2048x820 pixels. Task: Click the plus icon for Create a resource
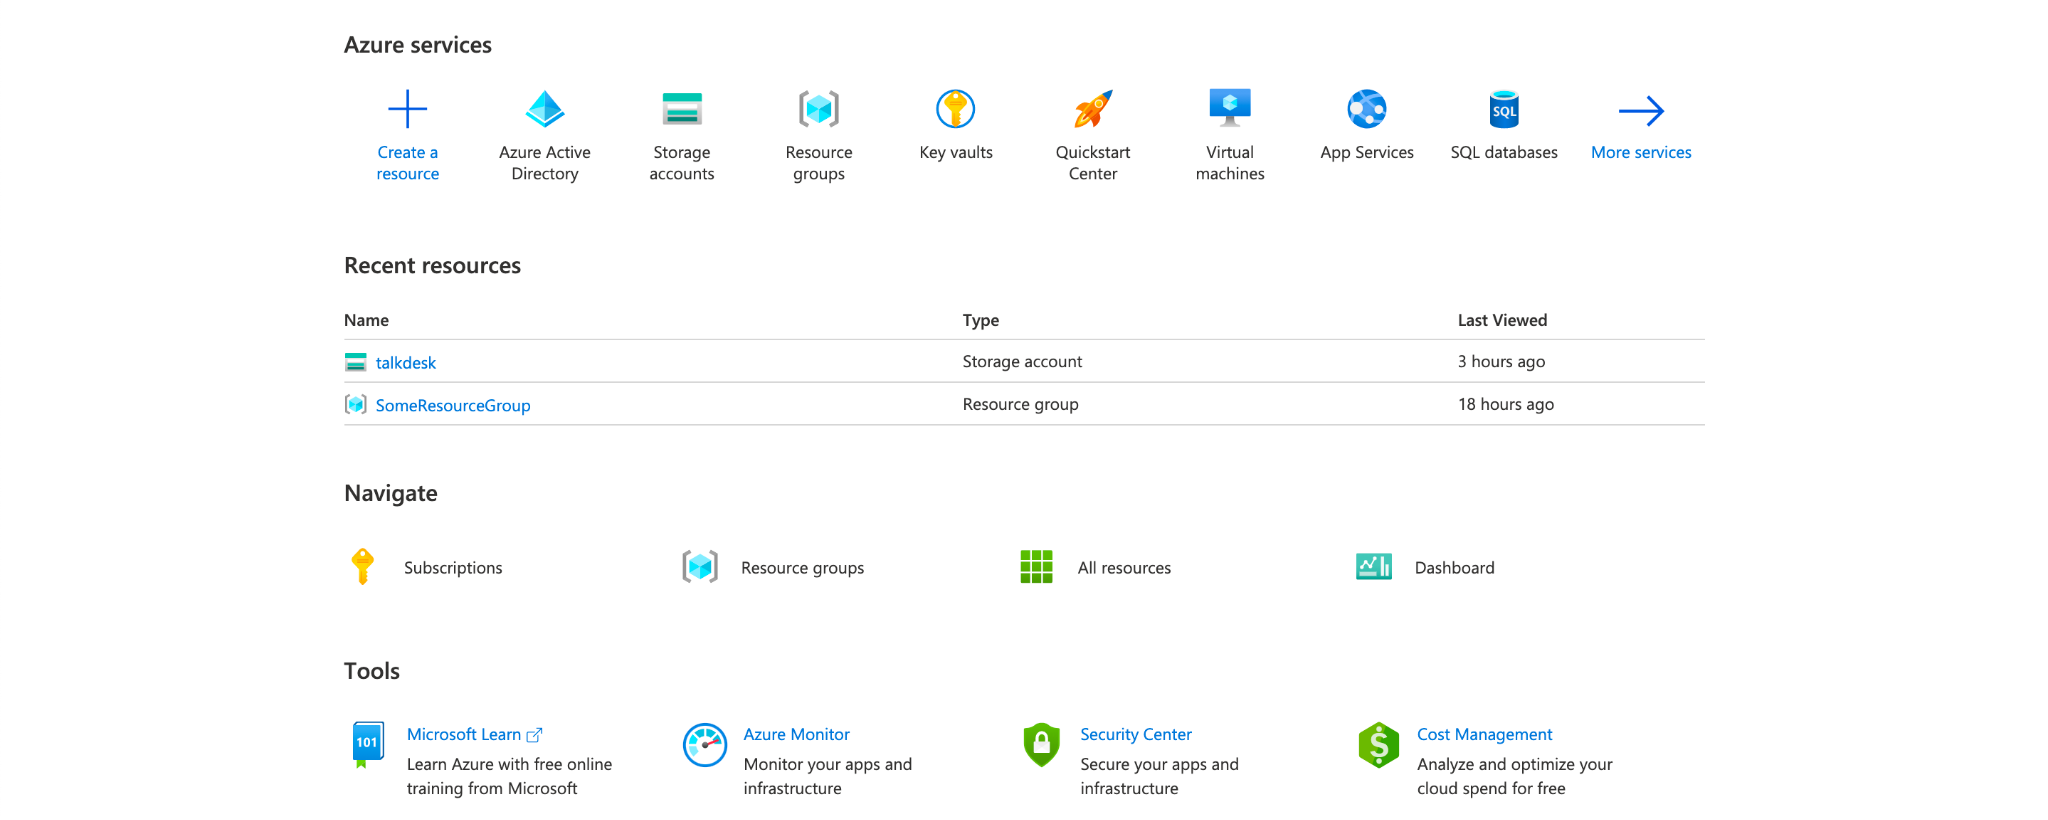[407, 109]
